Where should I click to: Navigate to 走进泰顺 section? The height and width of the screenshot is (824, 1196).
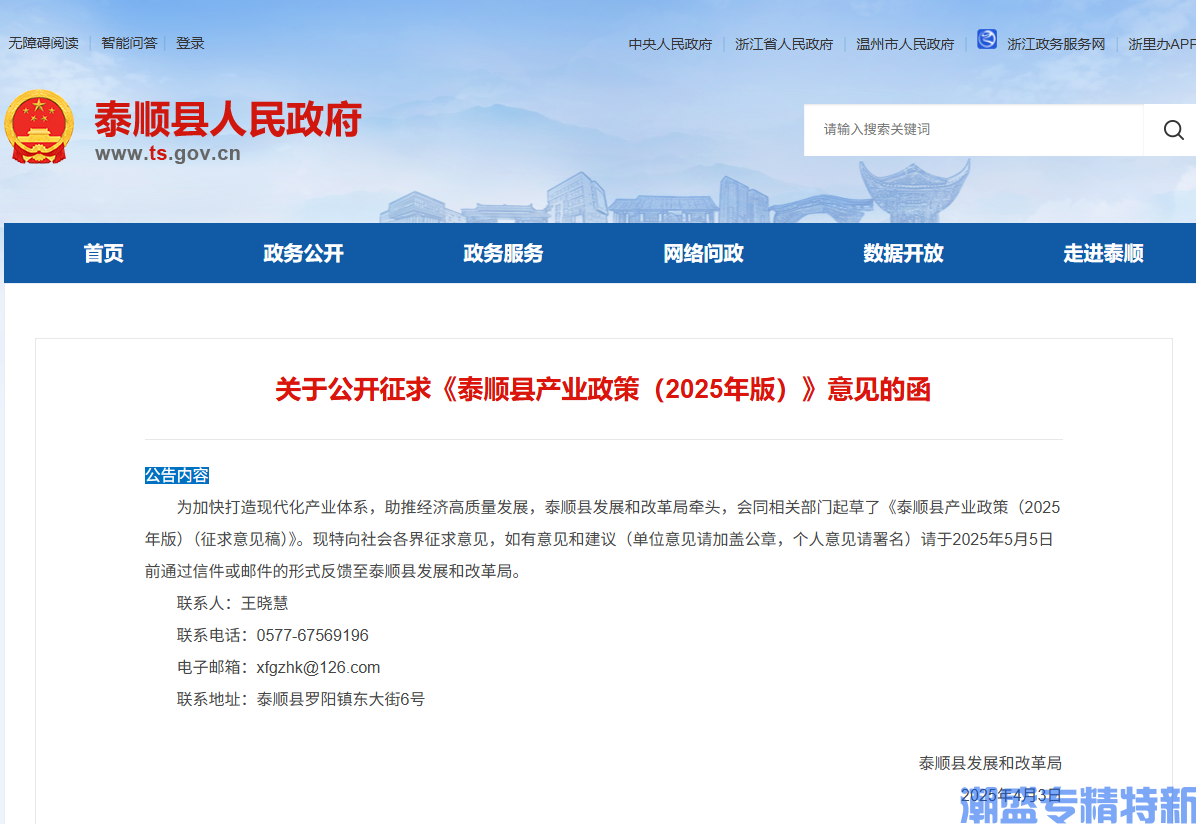1104,253
